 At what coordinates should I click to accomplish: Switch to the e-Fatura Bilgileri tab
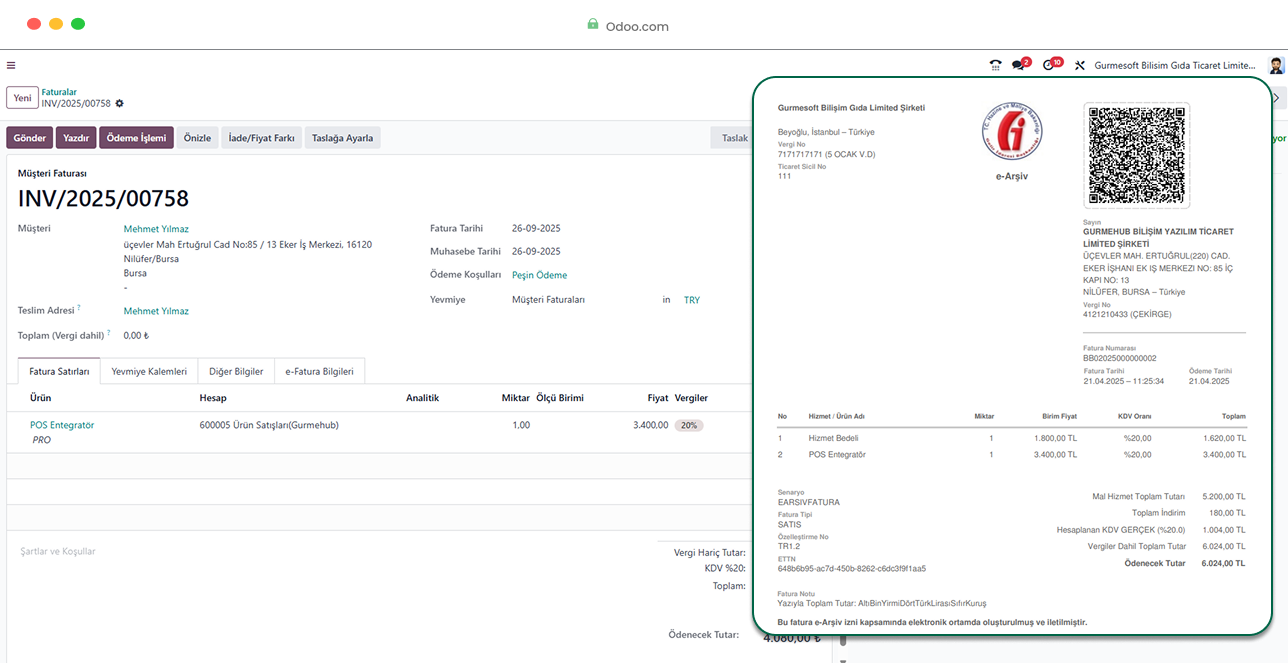pos(319,371)
